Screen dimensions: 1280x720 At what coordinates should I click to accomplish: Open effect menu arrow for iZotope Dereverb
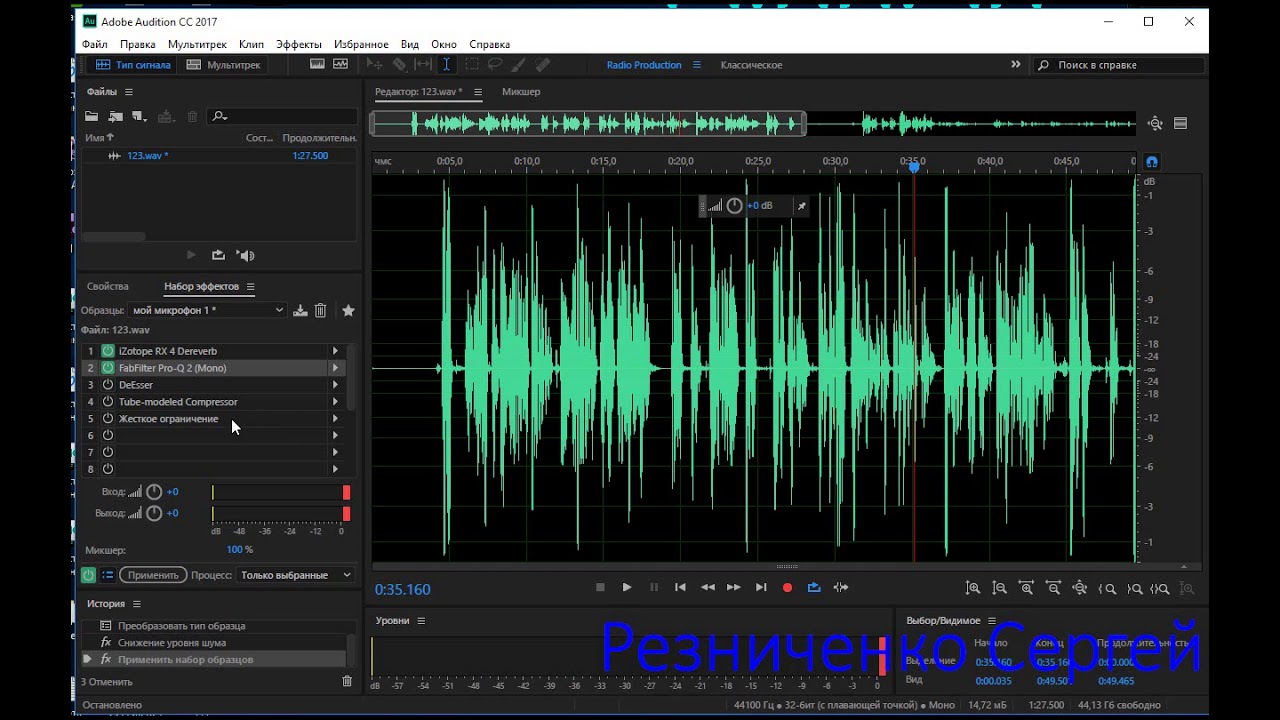pos(335,351)
